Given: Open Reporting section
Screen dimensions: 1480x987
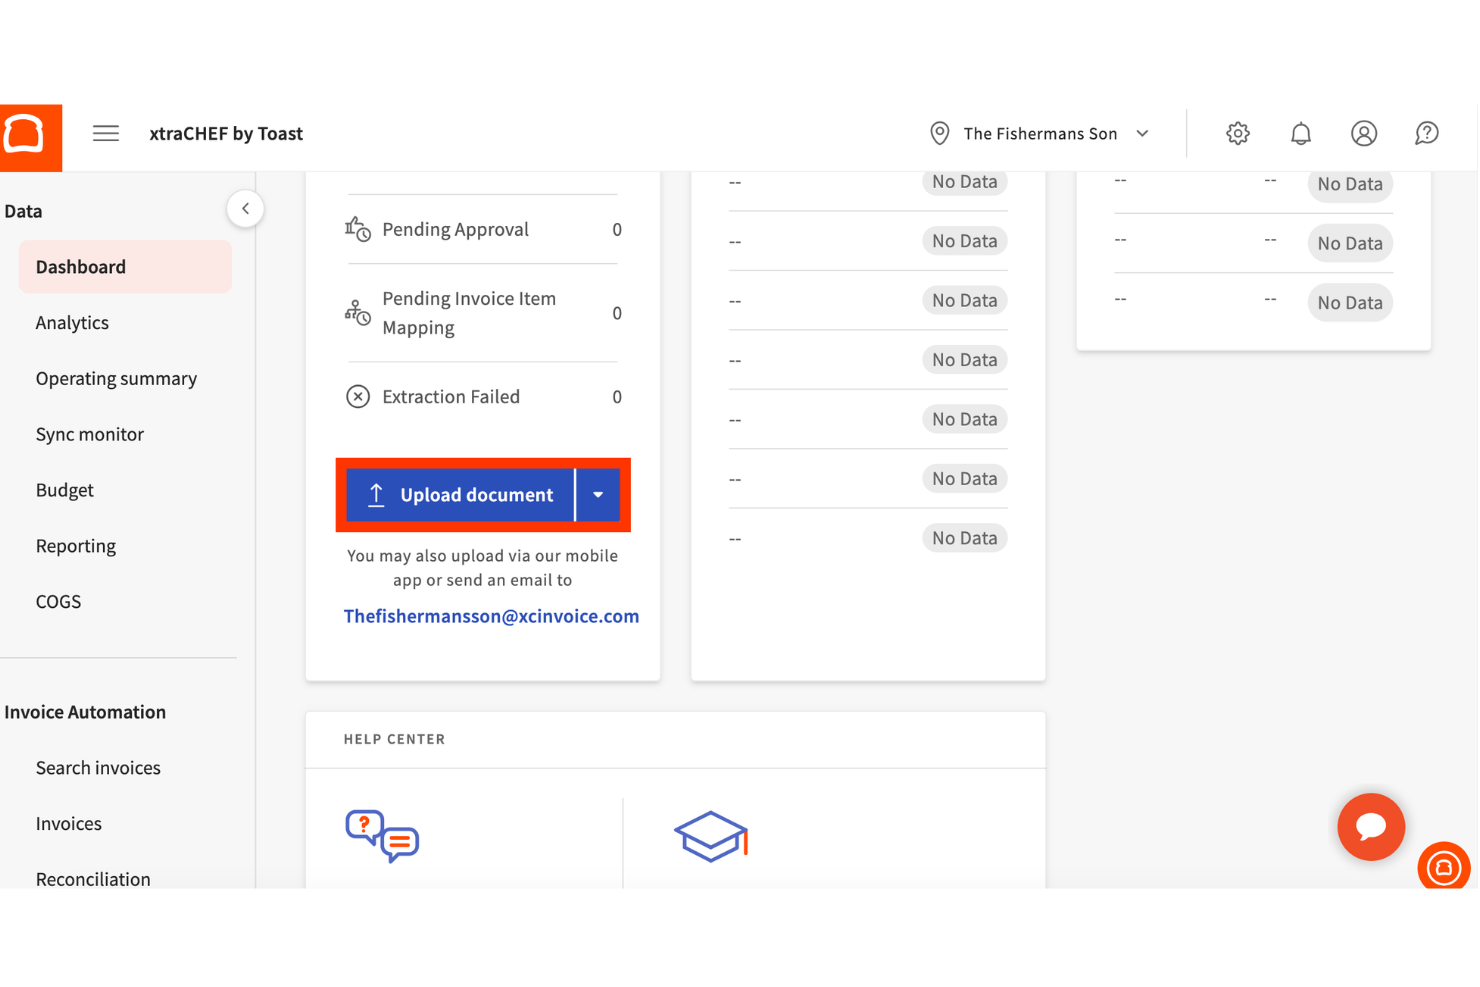Looking at the screenshot, I should (76, 546).
